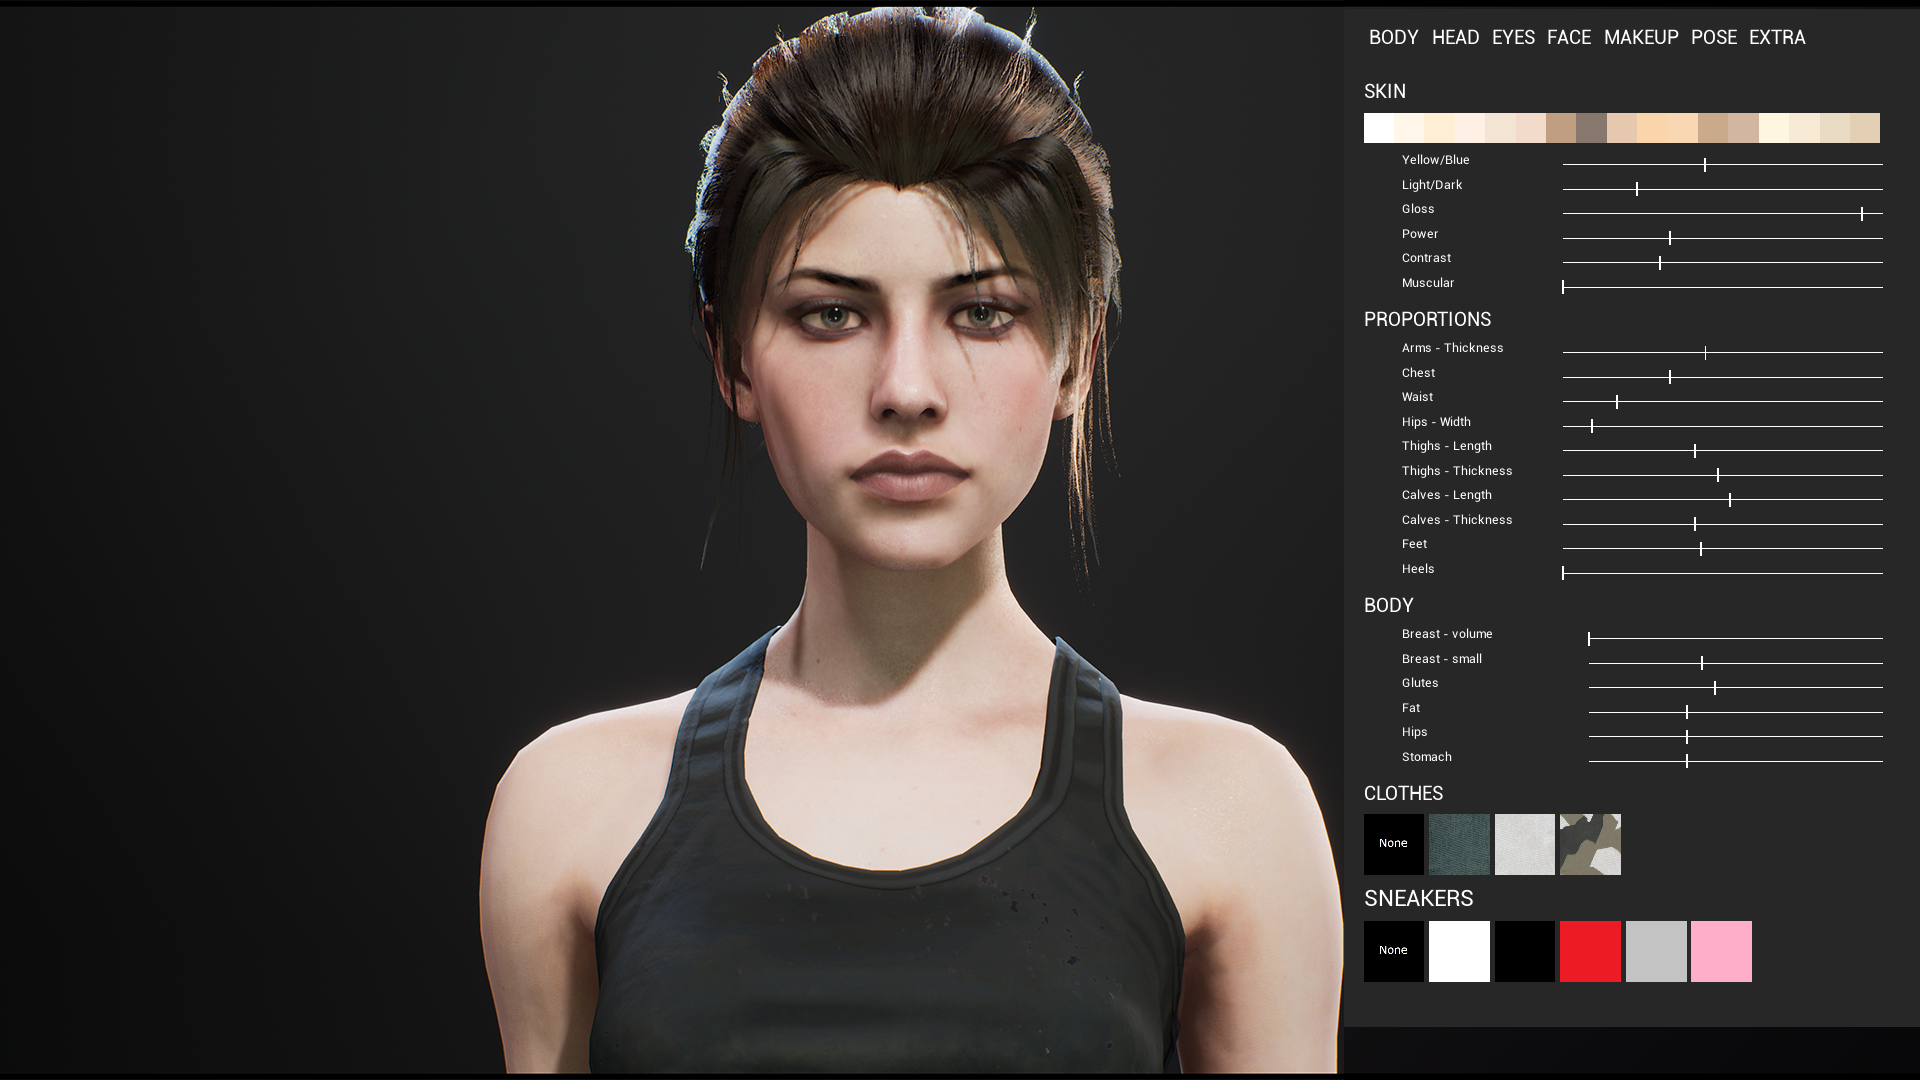Click the Gloss slider handle
Screen dimensions: 1920x1080
pos(1860,213)
